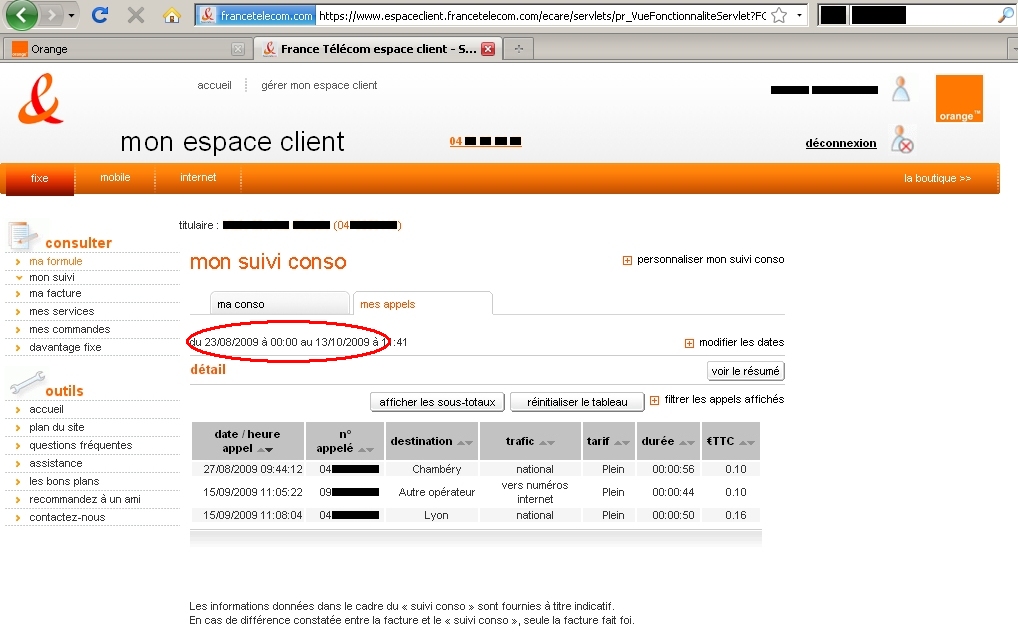Expand modifier les dates plus icon
Viewport: 1018px width, 636px height.
[689, 343]
